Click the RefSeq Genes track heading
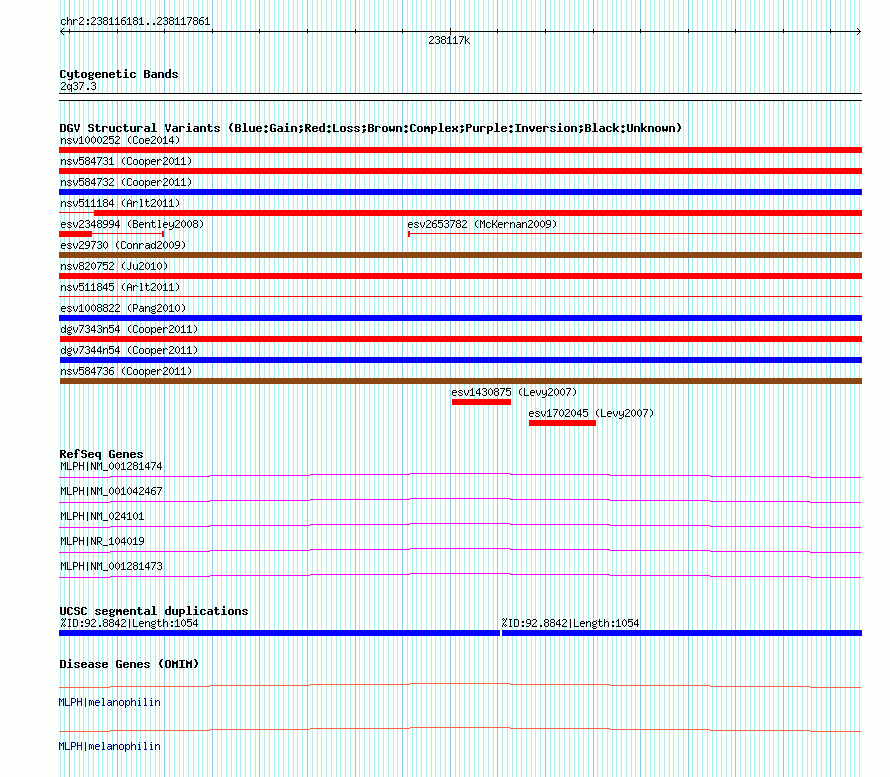The width and height of the screenshot is (890, 777). (x=101, y=454)
